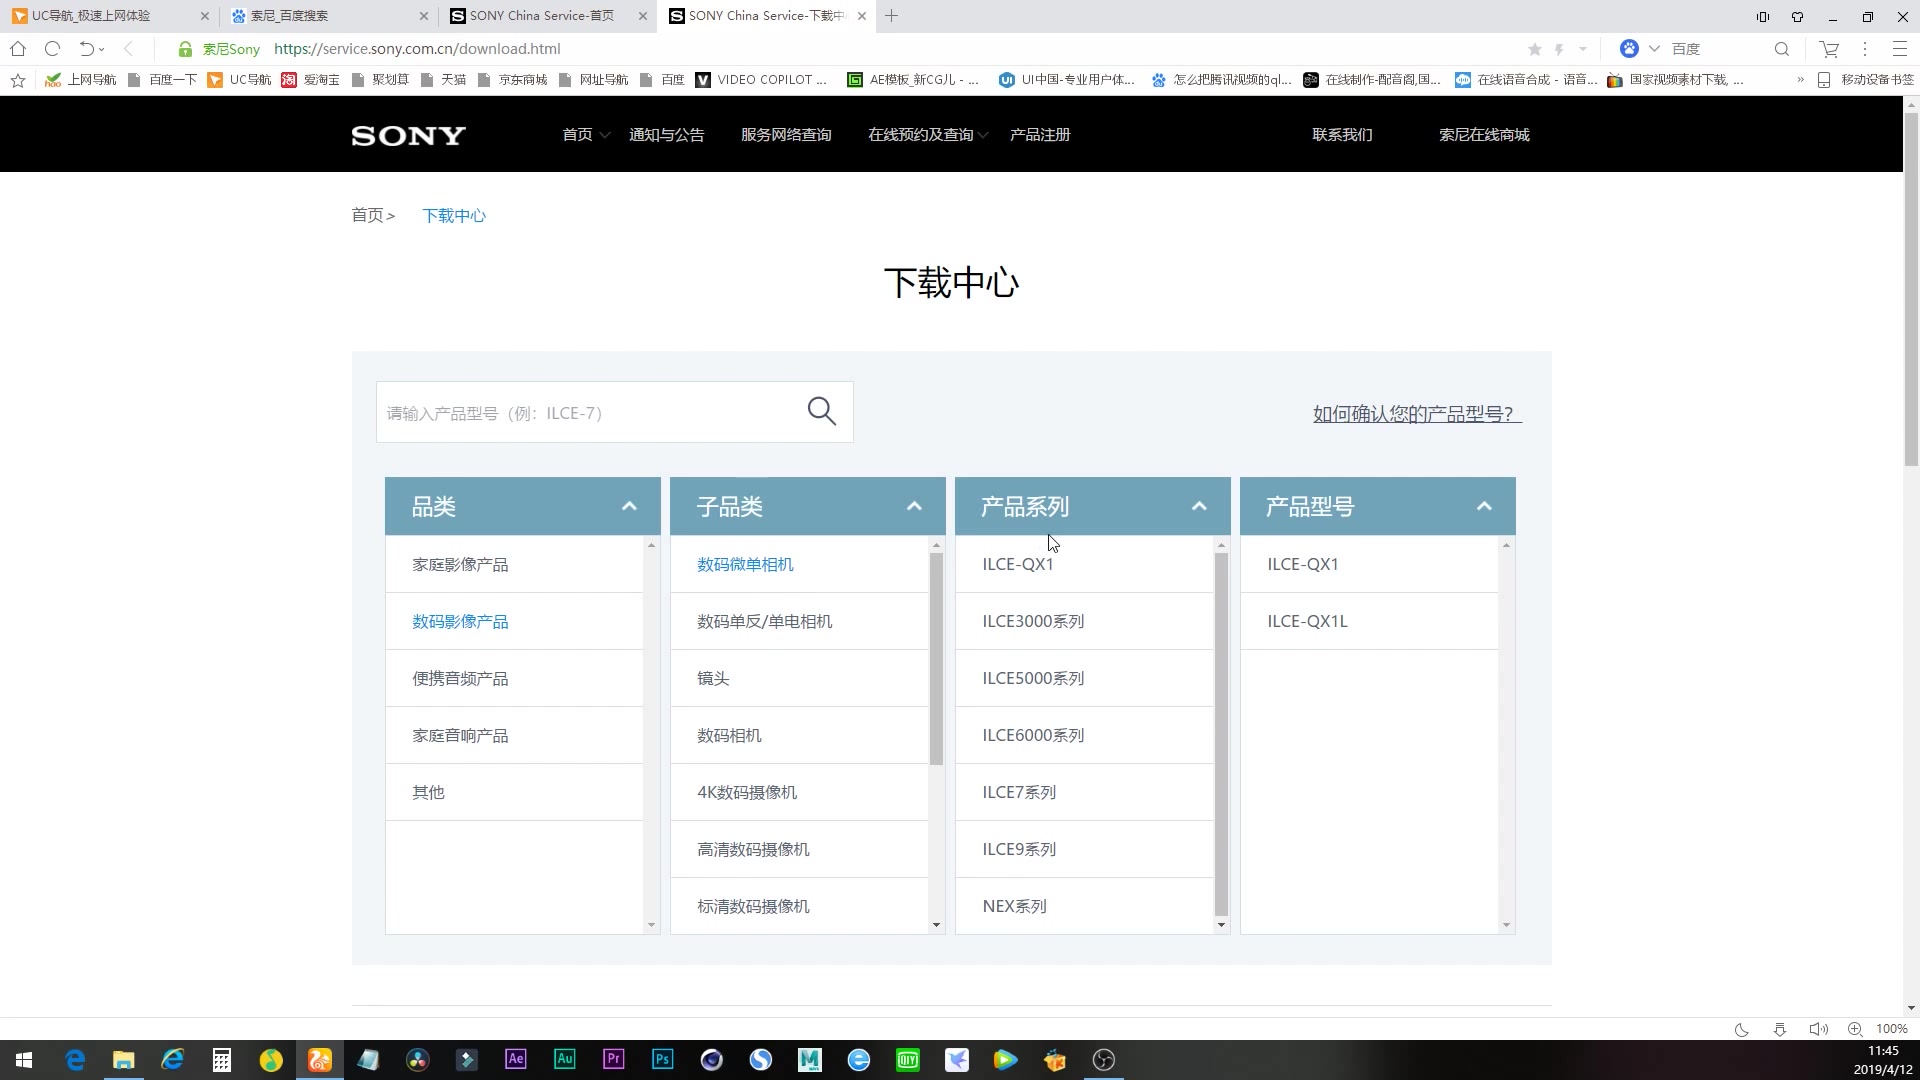Click the undo close tab icon
Image resolution: width=1920 pixels, height=1080 pixels.
pyautogui.click(x=87, y=48)
